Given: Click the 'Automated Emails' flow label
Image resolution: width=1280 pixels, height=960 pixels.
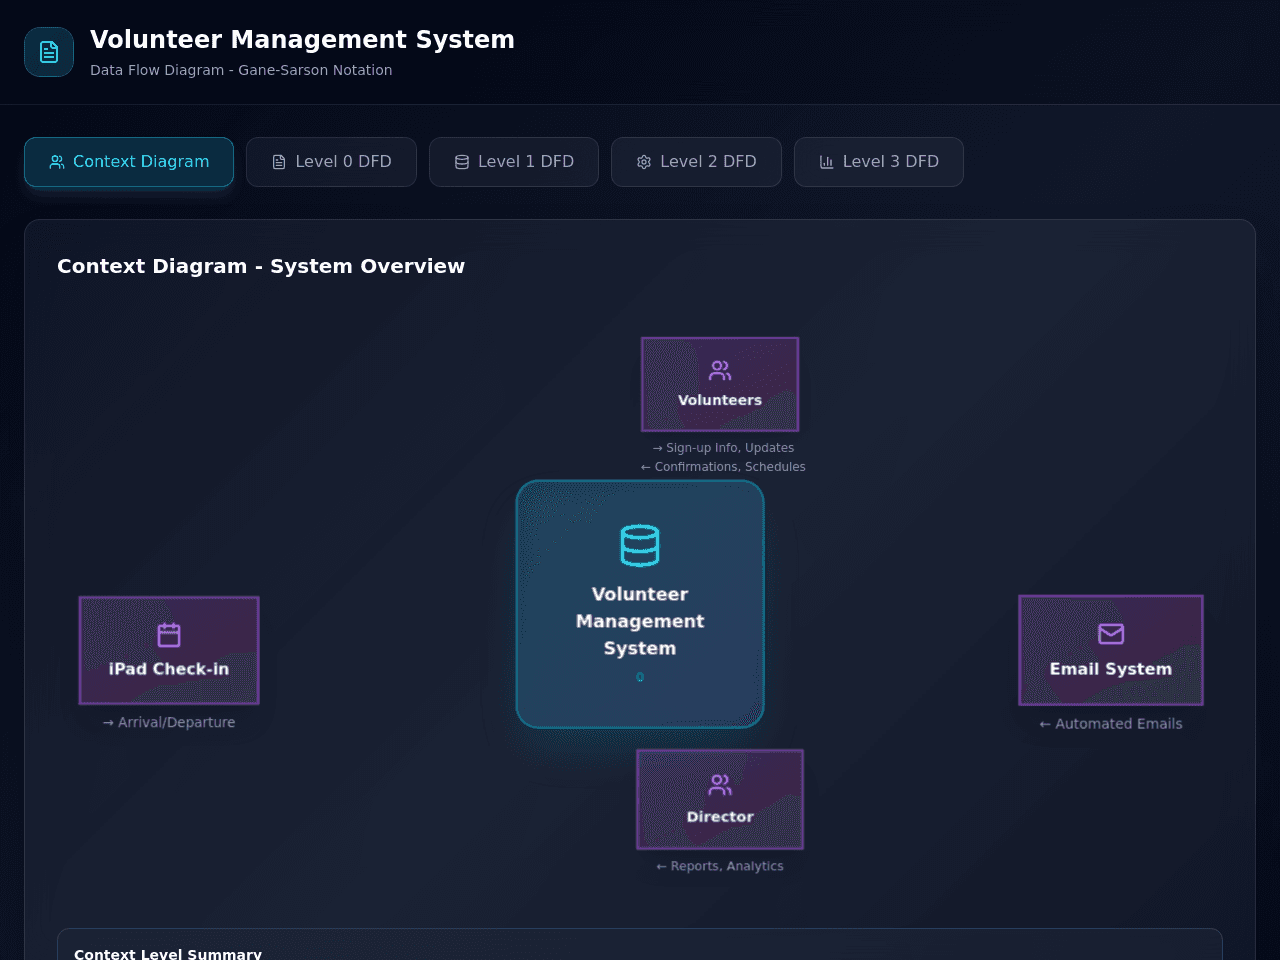Looking at the screenshot, I should tap(1111, 724).
